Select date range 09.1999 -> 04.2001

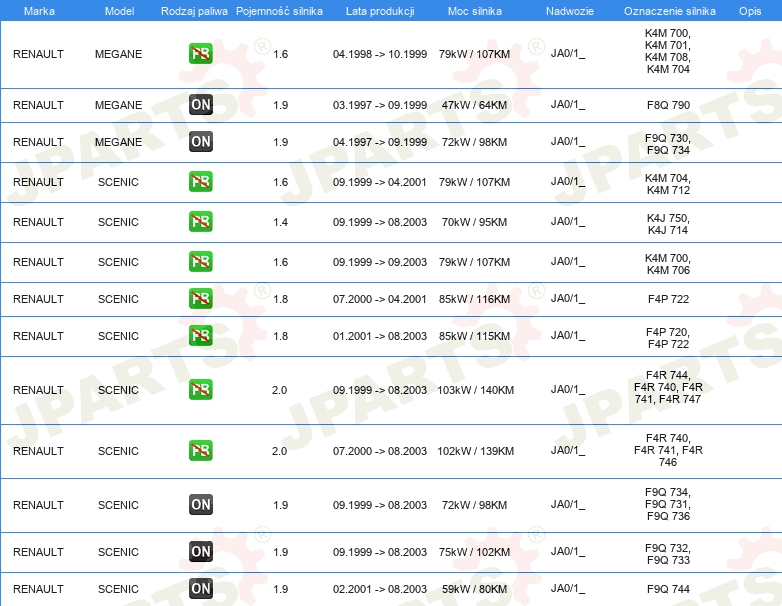pyautogui.click(x=380, y=182)
